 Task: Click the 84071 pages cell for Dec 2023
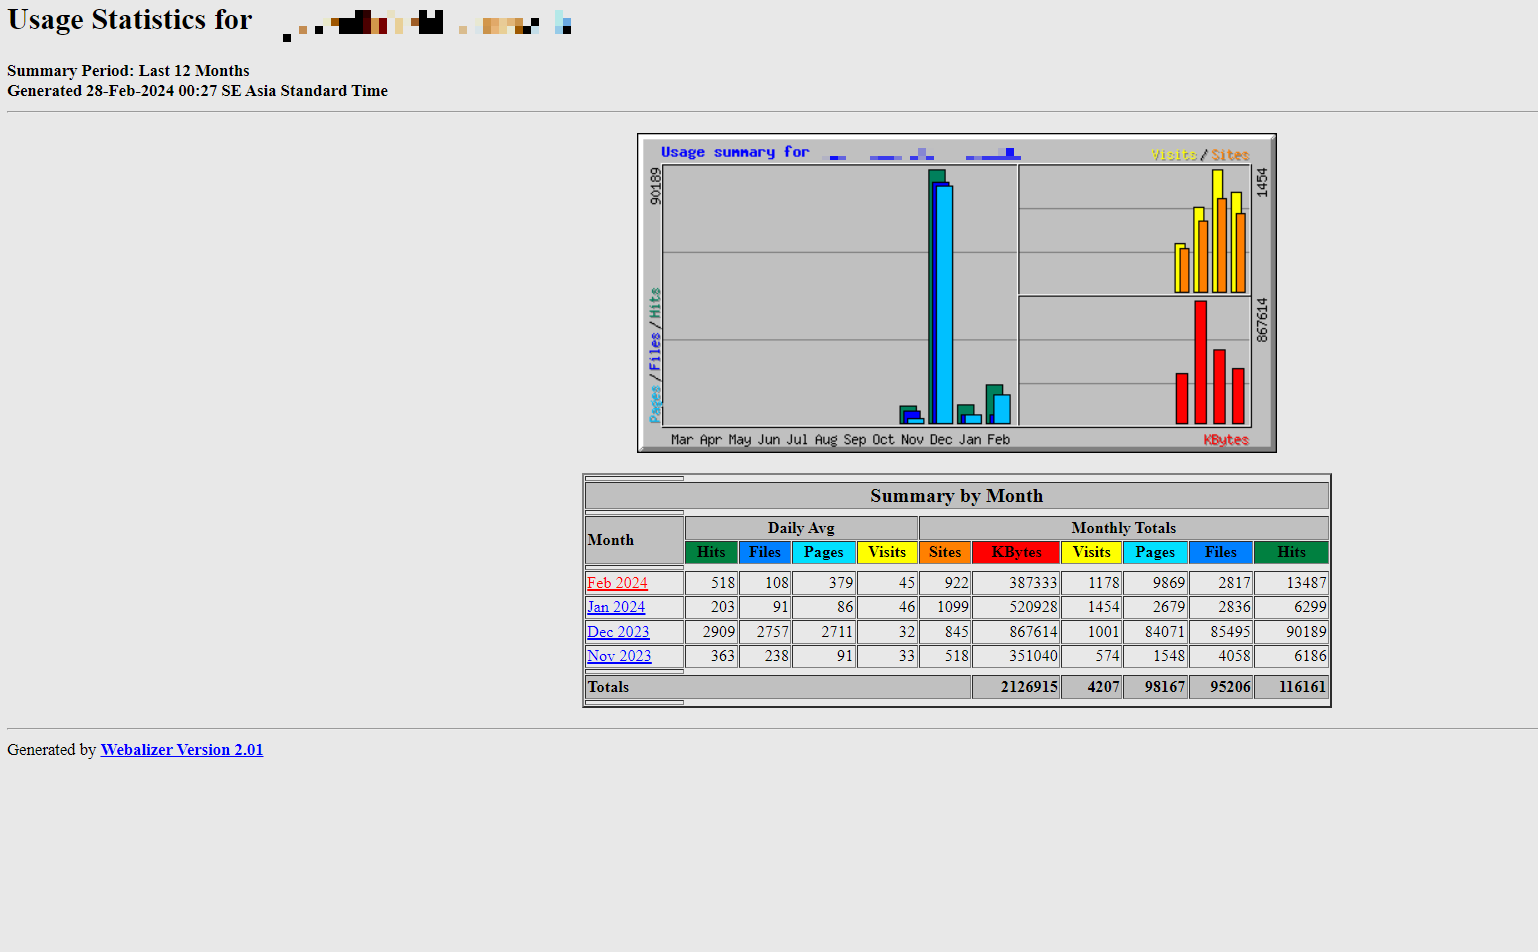[x=1155, y=632]
